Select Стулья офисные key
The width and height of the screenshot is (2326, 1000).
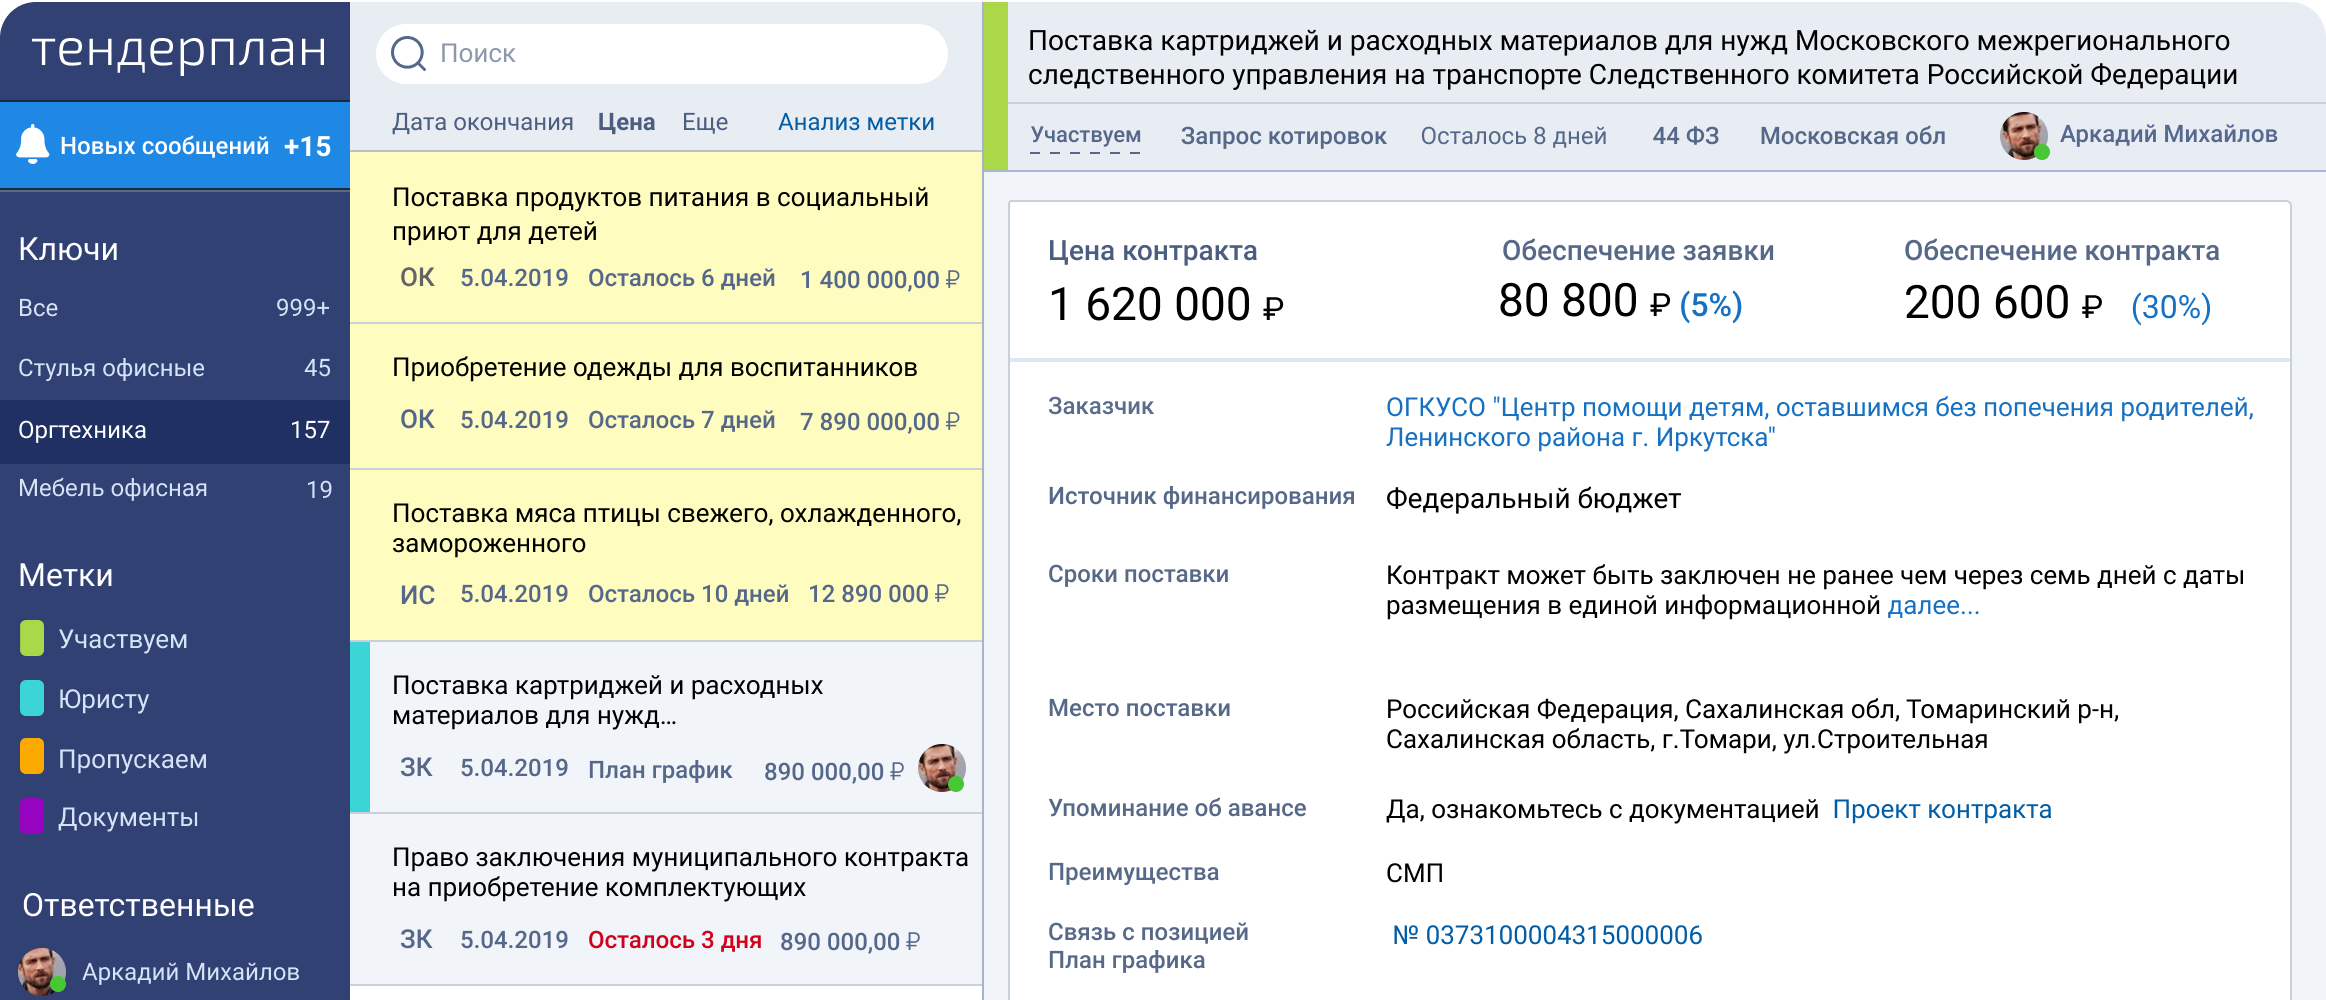click(x=175, y=368)
